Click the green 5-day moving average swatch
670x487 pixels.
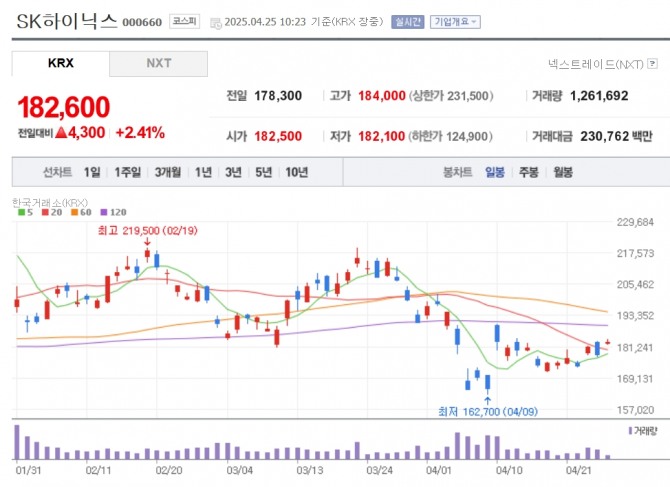point(21,212)
